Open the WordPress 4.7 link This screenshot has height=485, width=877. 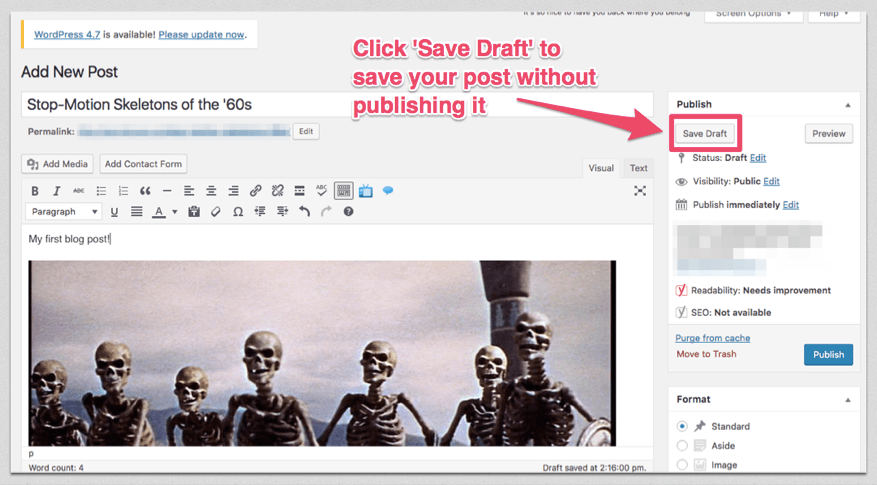point(67,35)
